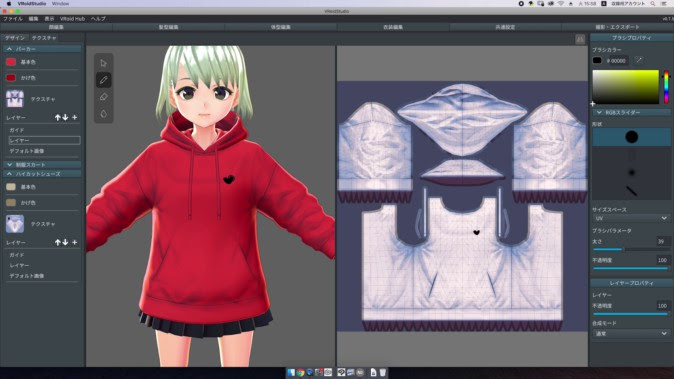Open the 表示 menu
Viewport: 674px width, 379px height.
(49, 19)
